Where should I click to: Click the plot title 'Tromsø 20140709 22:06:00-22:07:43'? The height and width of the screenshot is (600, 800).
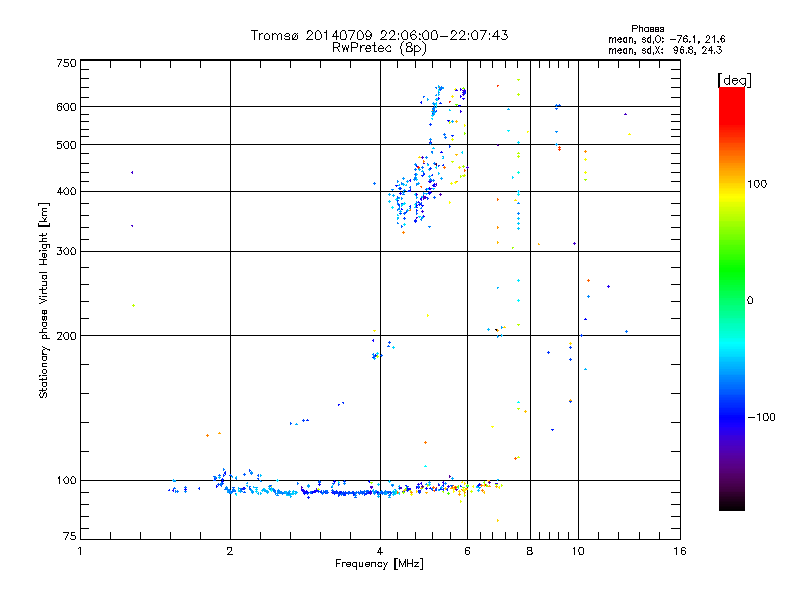click(379, 35)
